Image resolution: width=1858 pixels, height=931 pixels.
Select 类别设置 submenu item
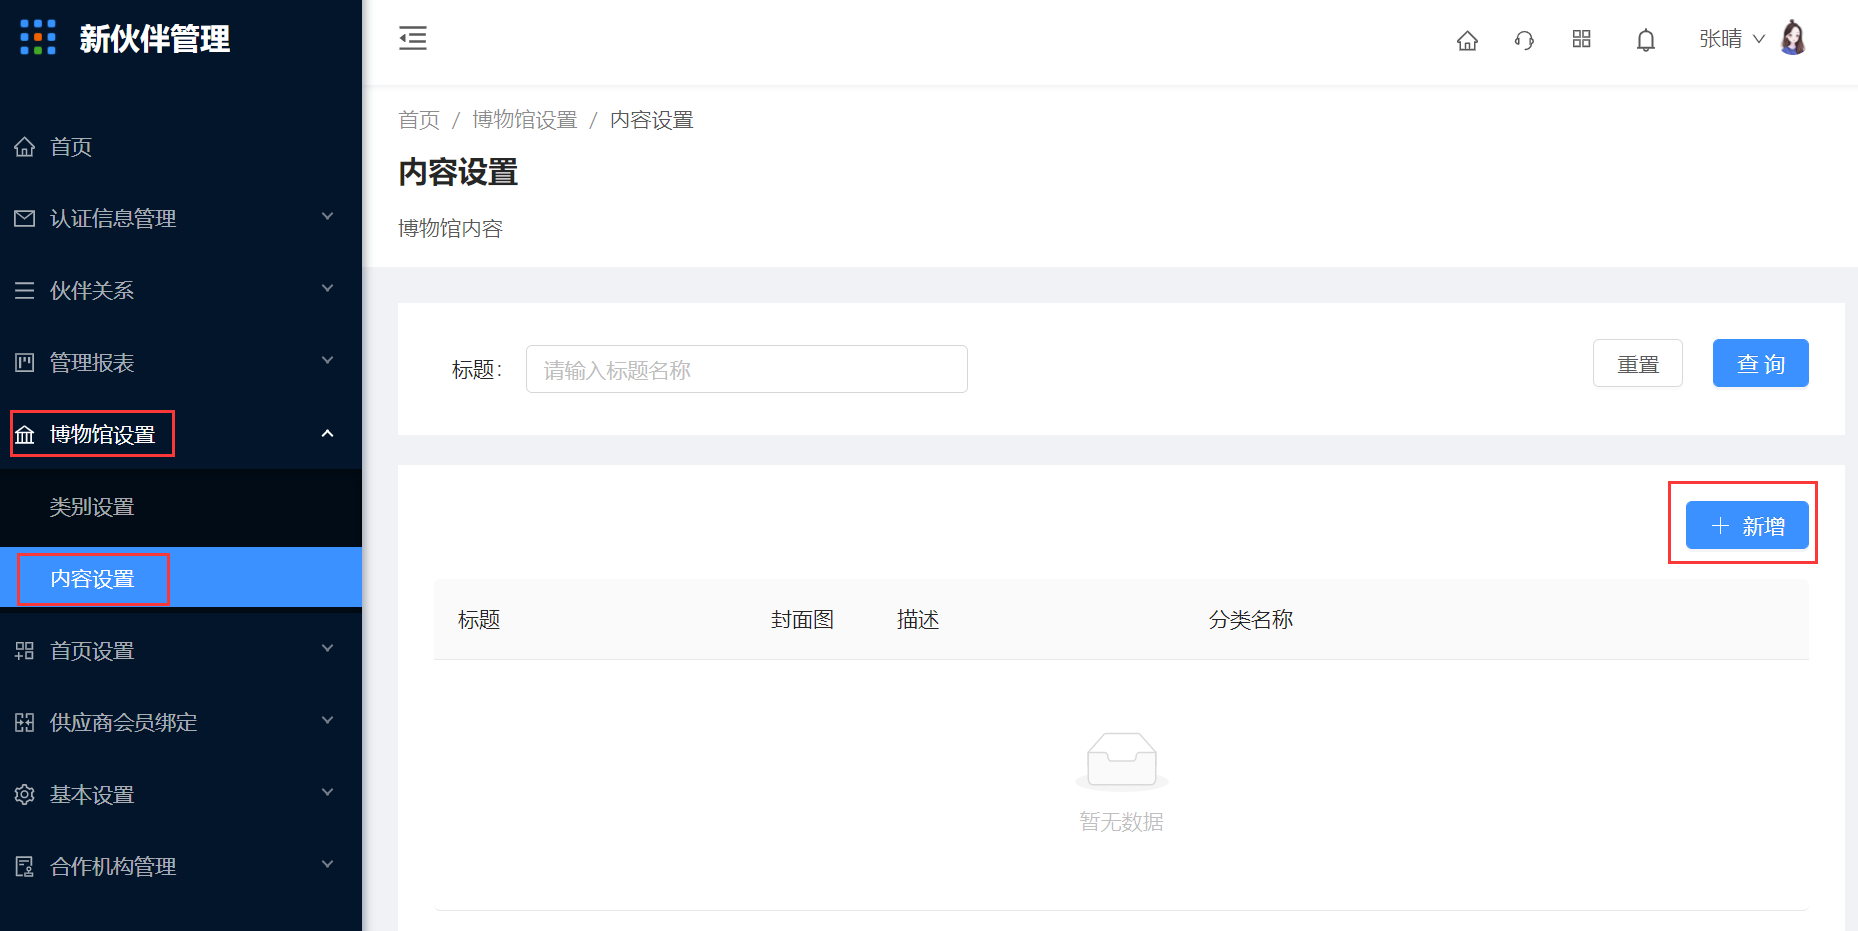pyautogui.click(x=181, y=507)
